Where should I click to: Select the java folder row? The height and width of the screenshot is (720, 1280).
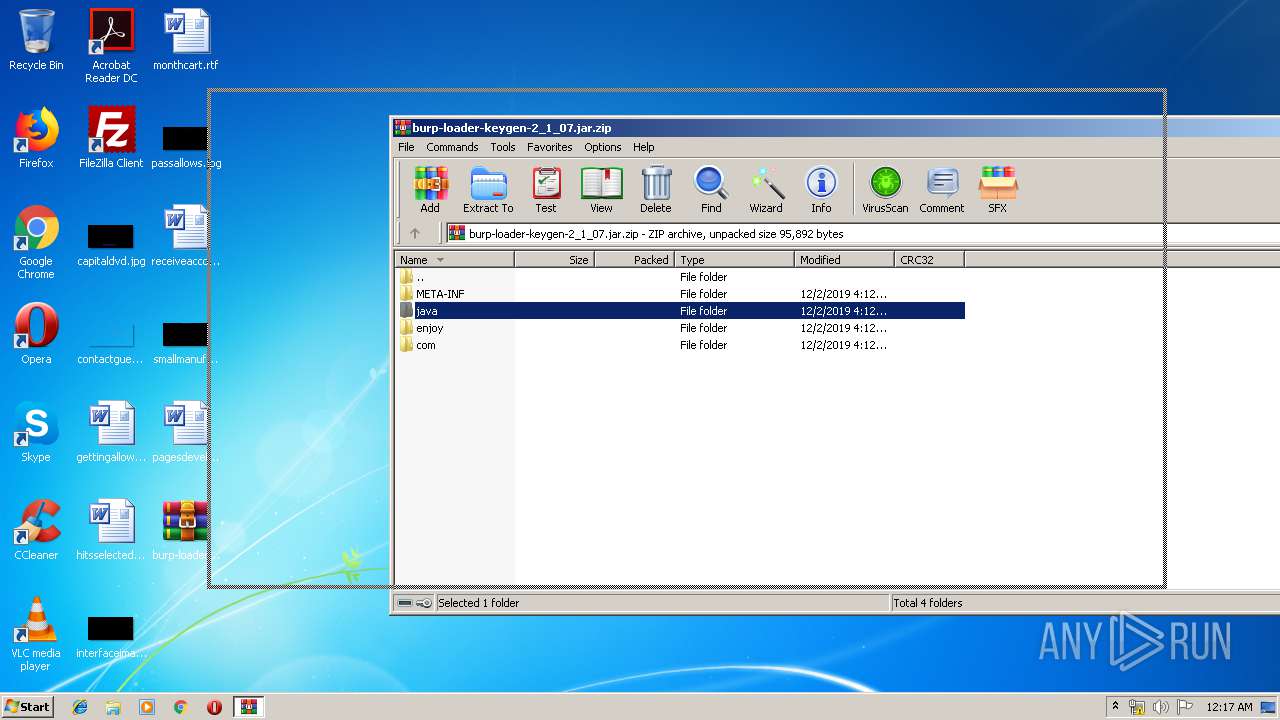680,311
